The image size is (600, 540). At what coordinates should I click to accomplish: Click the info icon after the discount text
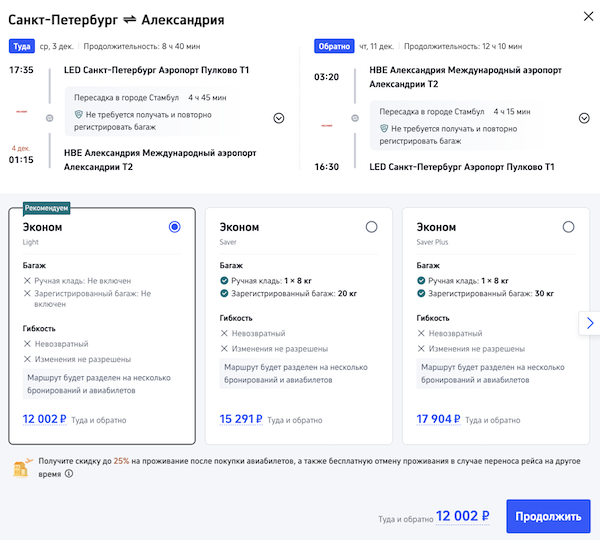click(x=69, y=474)
